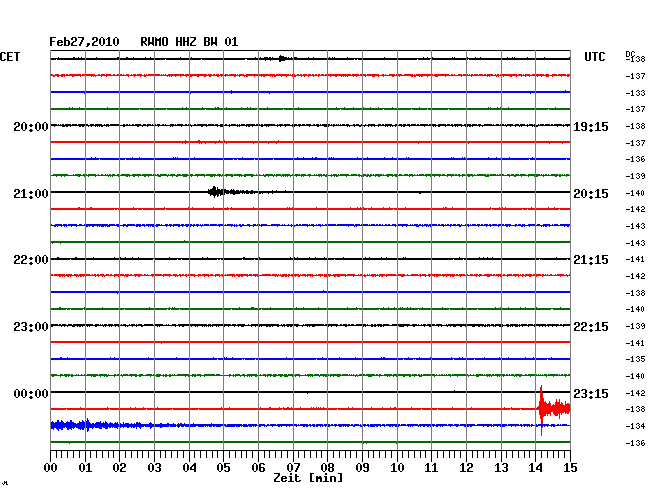Click minute tick label 01 on time axis
The image size is (650, 494).
point(85,468)
